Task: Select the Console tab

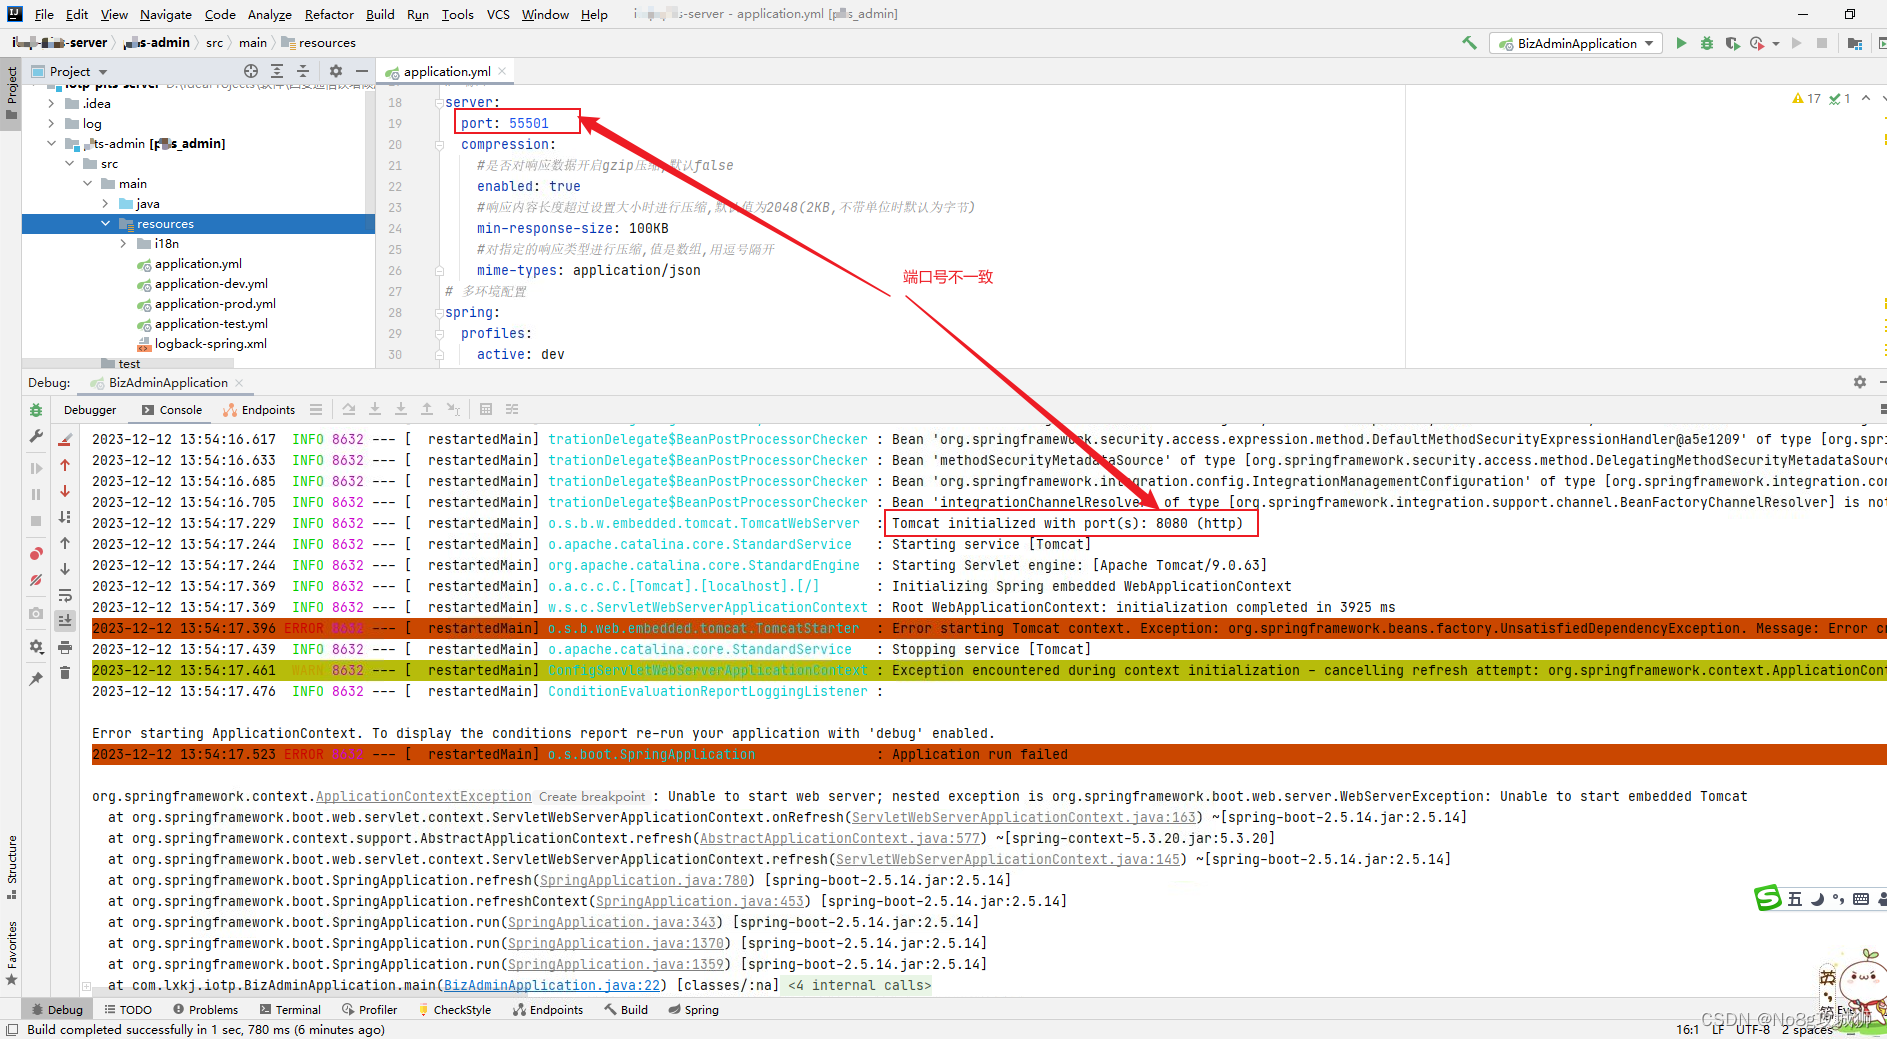Action: (172, 409)
